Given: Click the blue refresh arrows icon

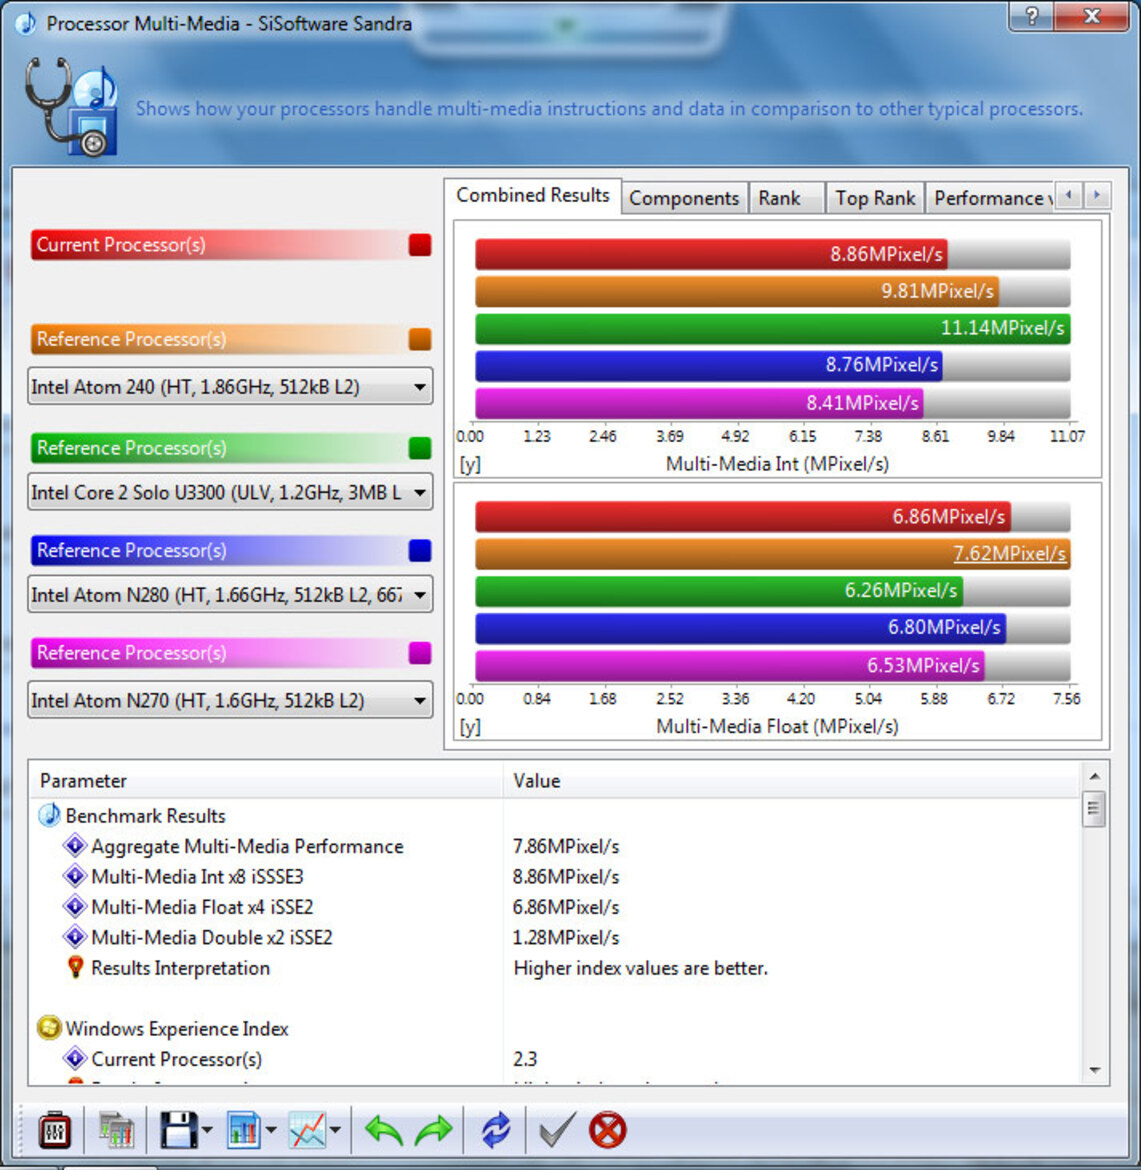Looking at the screenshot, I should pyautogui.click(x=496, y=1130).
